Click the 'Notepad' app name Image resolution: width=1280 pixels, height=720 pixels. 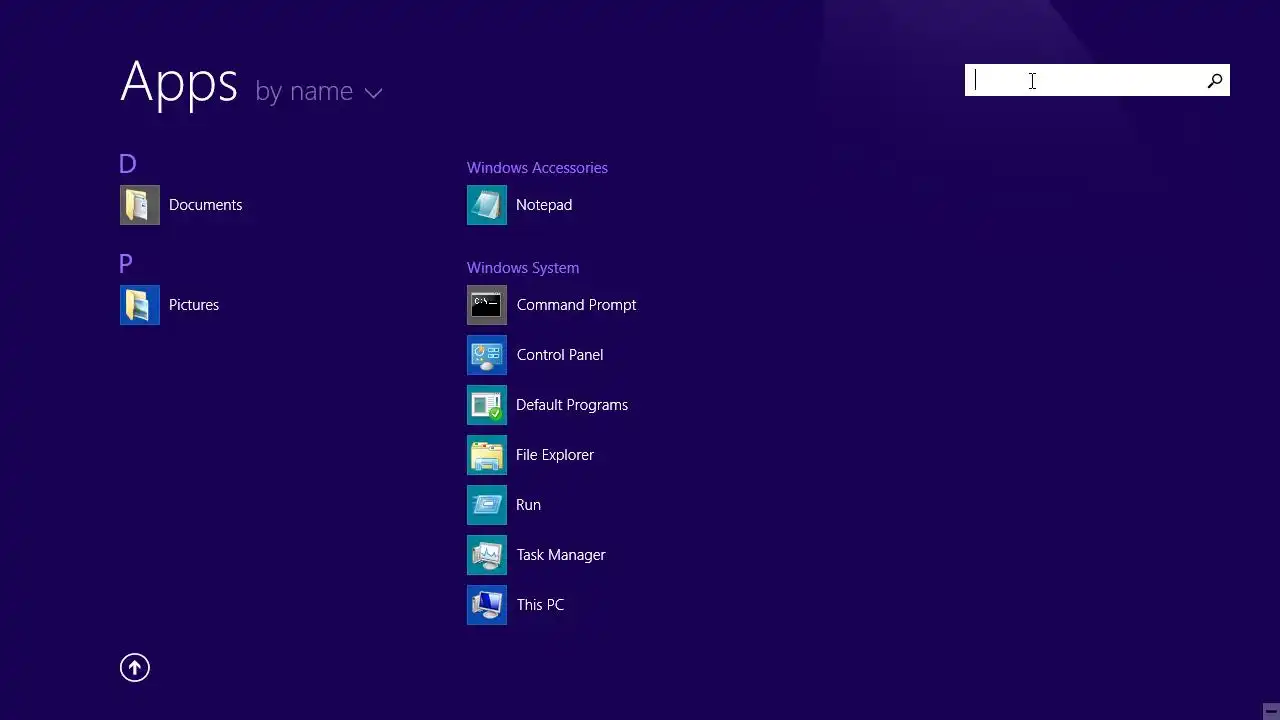coord(544,205)
